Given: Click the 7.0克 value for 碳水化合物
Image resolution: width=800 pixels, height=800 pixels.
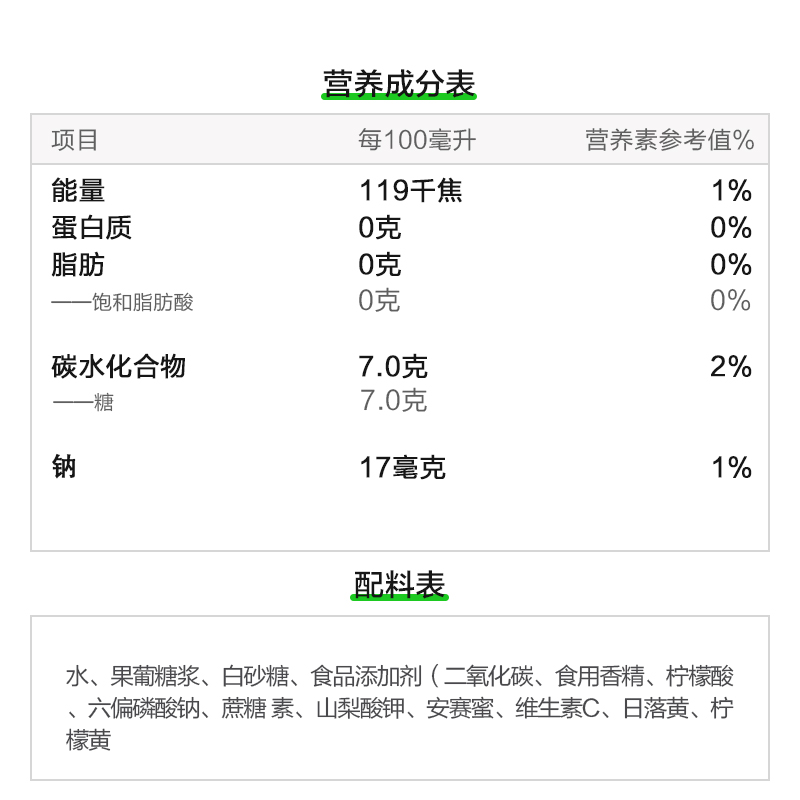Looking at the screenshot, I should (393, 366).
